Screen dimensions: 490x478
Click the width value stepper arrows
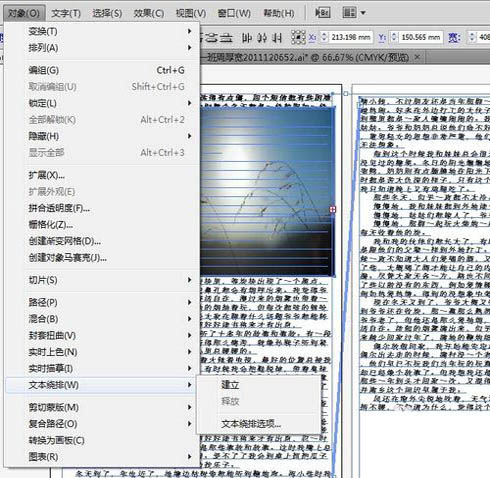tap(472, 37)
